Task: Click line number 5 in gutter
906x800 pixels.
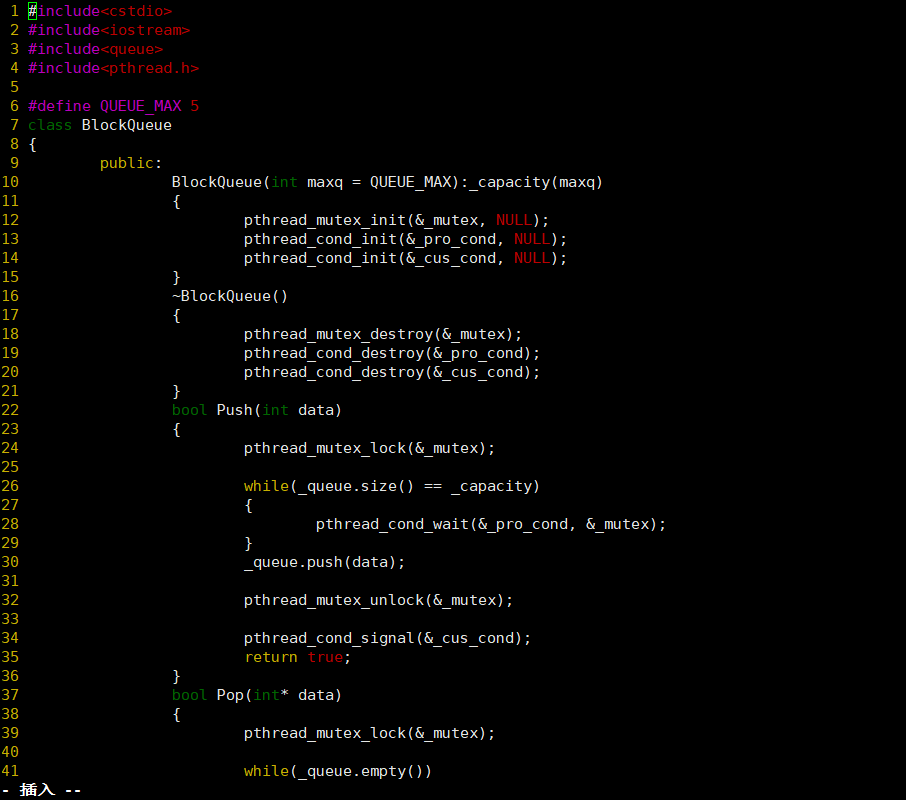Action: point(14,87)
